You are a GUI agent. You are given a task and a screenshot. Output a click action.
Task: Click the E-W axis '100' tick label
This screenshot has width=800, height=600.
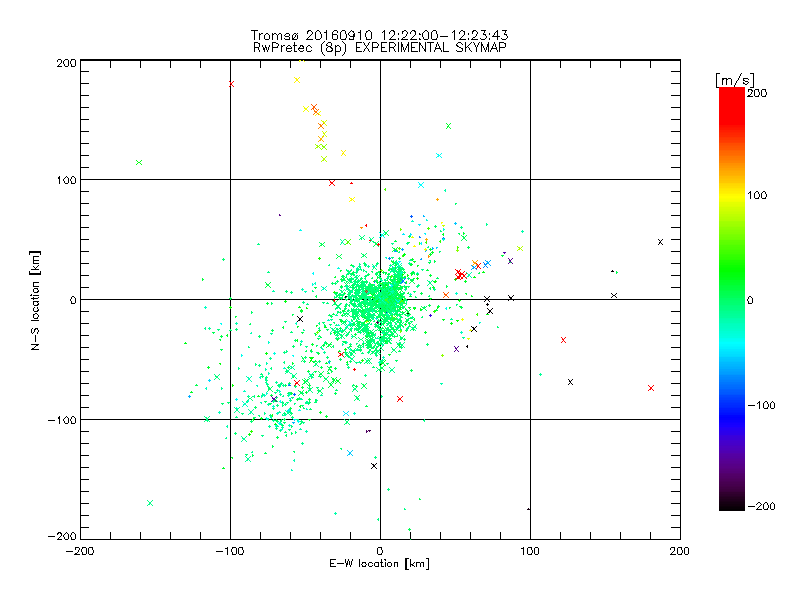click(530, 551)
